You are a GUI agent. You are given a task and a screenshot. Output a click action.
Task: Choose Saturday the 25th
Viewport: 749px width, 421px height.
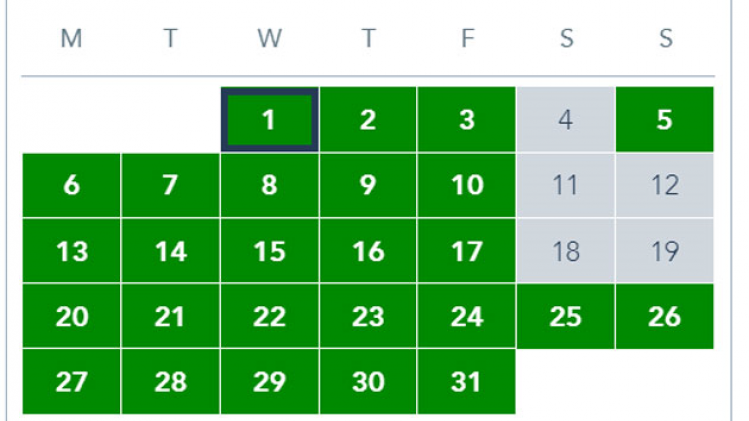566,317
